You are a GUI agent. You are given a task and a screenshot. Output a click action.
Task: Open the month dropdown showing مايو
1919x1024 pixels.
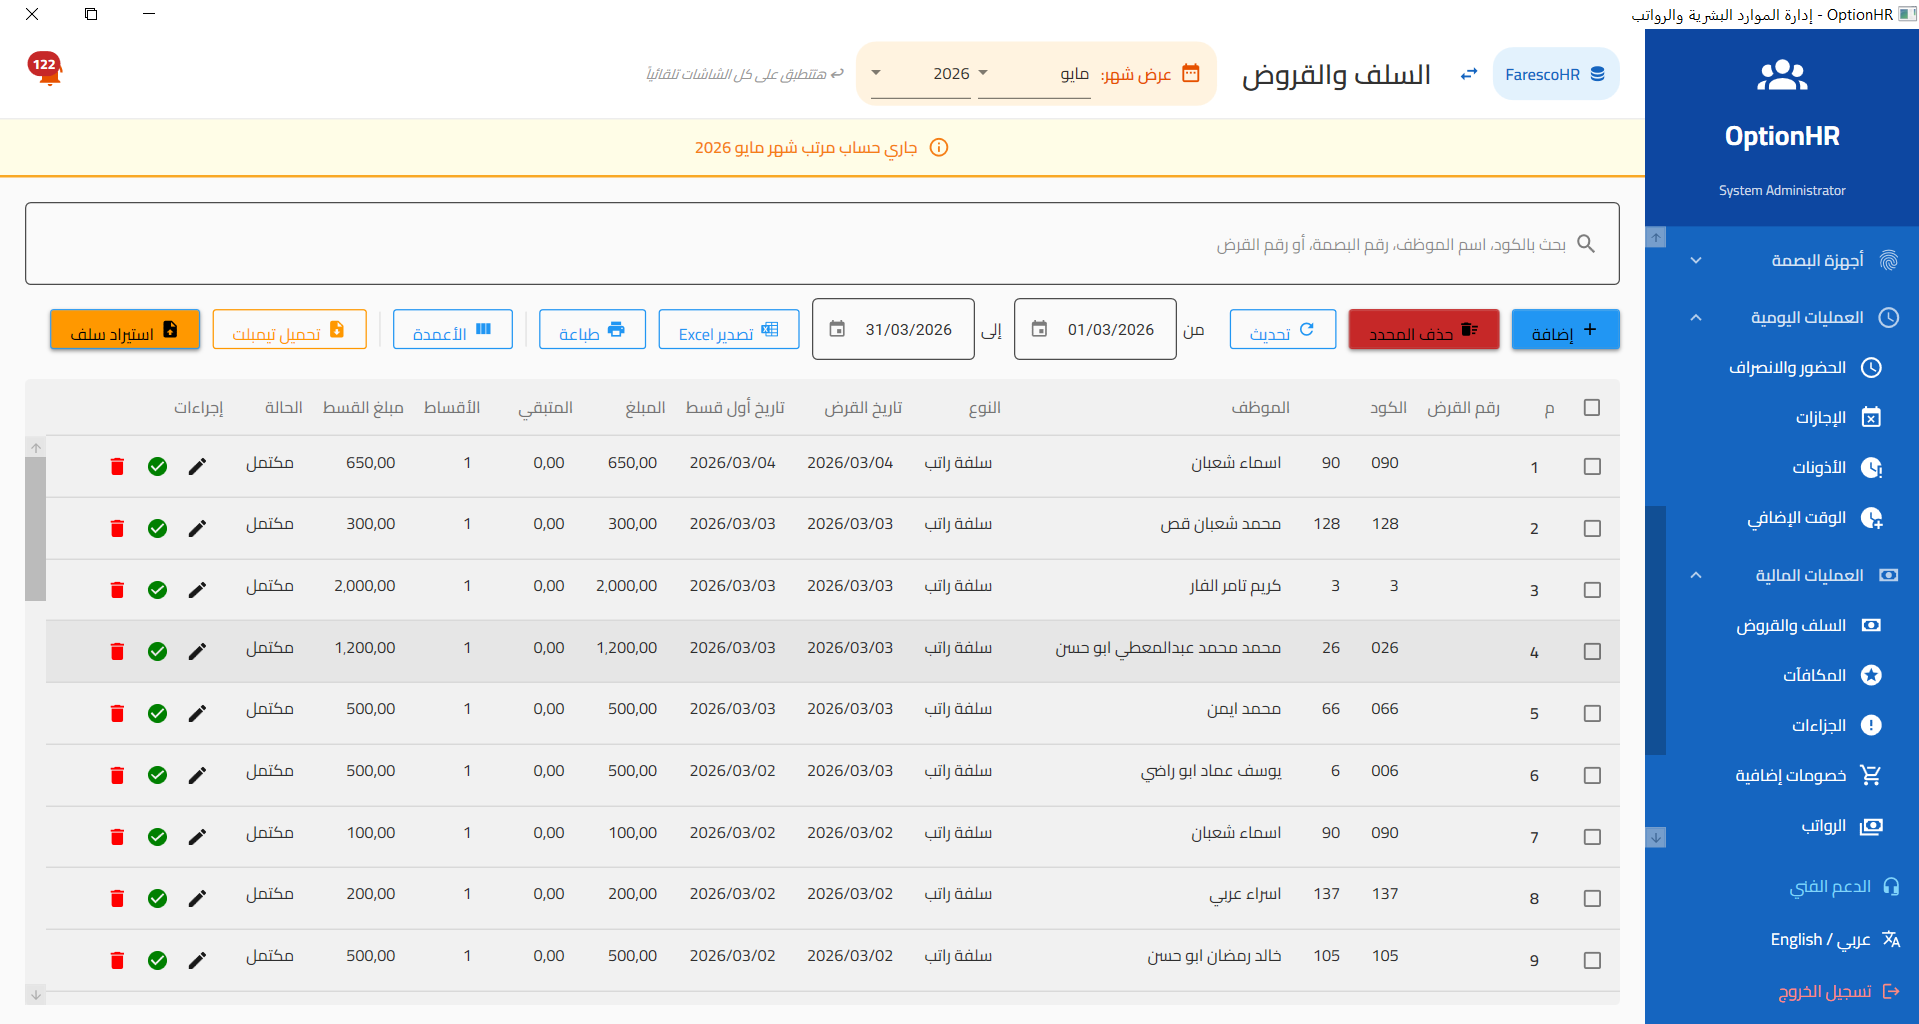point(1033,74)
